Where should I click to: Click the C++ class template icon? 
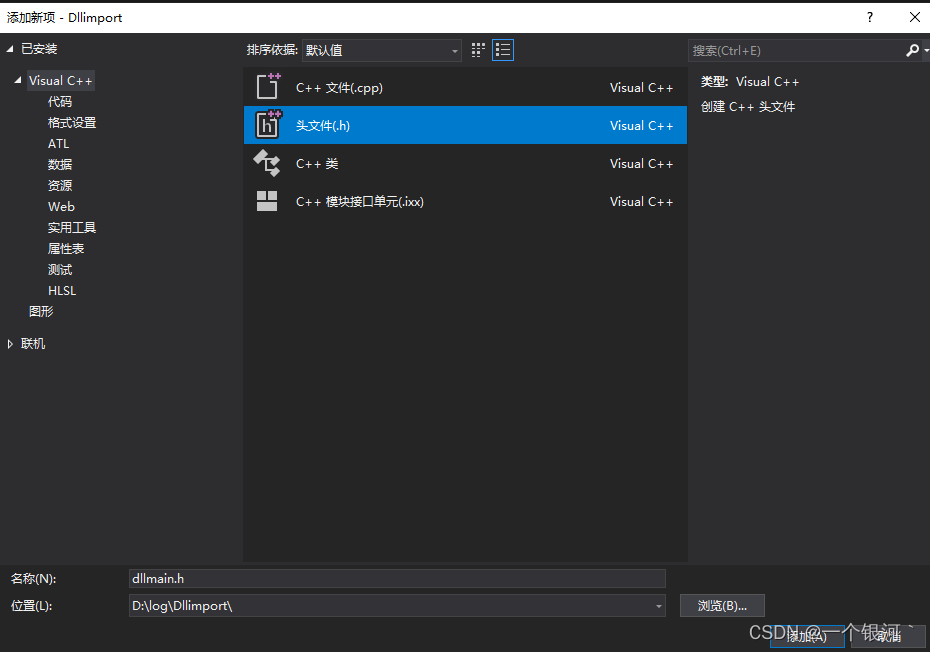tap(267, 163)
